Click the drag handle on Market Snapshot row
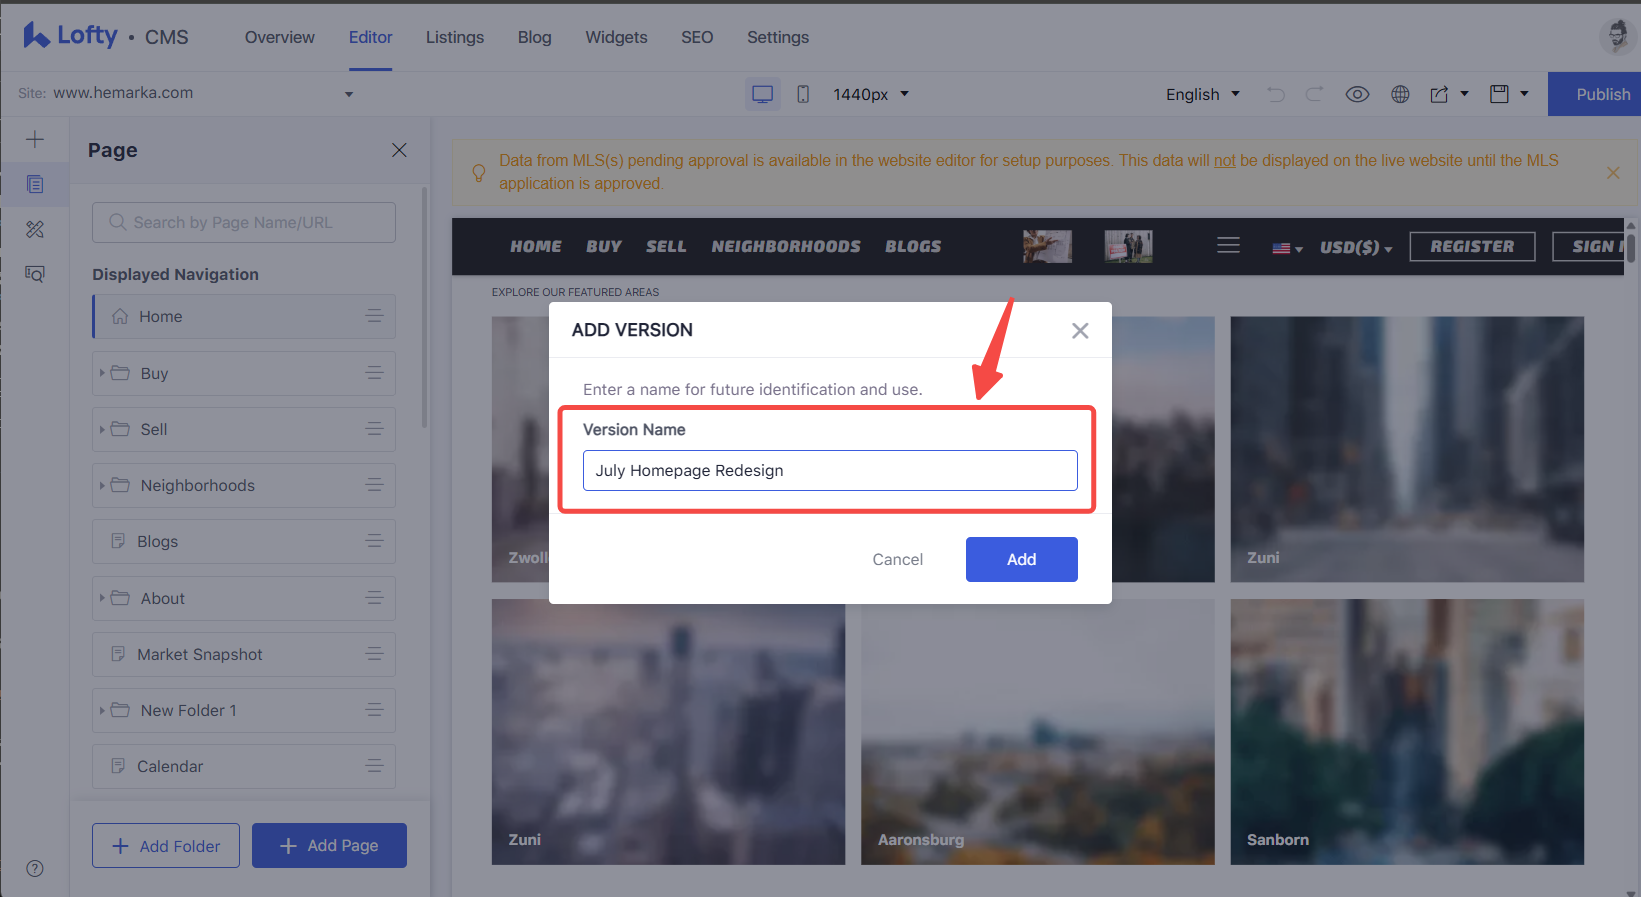Viewport: 1641px width, 897px height. coord(375,654)
